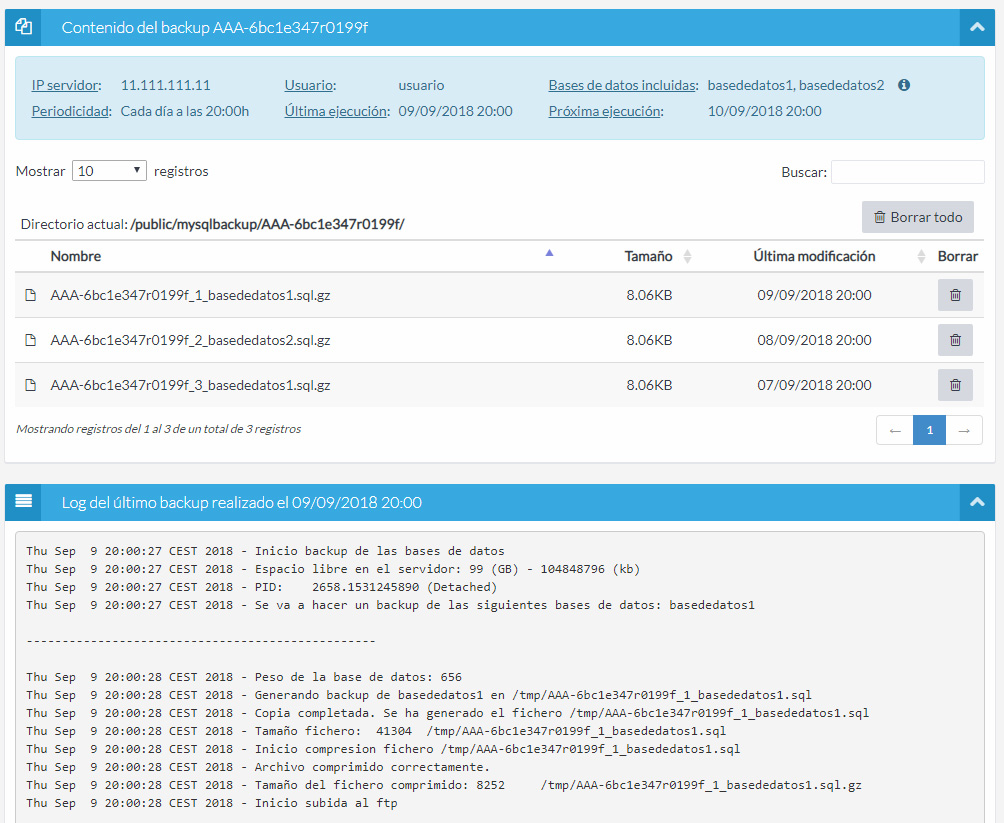Open the Mostrar registros count dropdown
This screenshot has height=823, width=1004.
pyautogui.click(x=110, y=171)
